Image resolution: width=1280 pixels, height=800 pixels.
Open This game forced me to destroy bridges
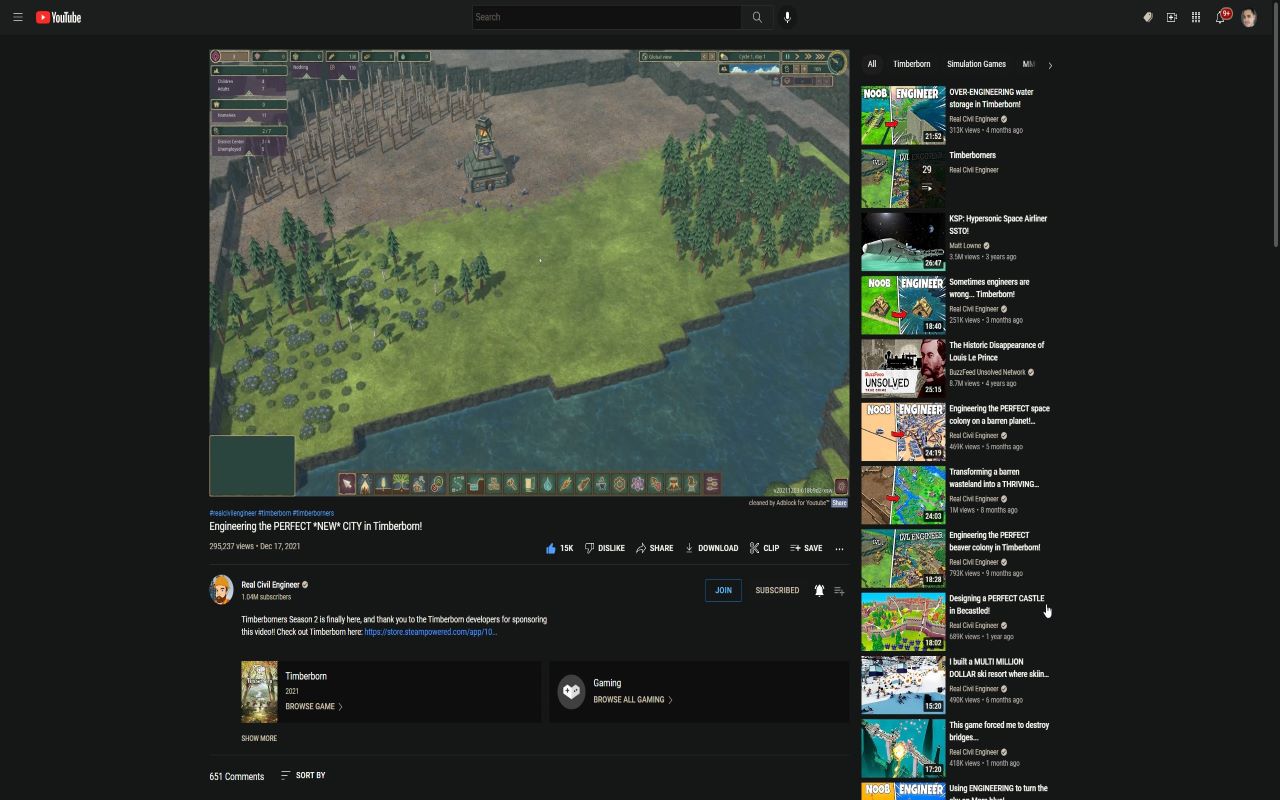tap(903, 748)
